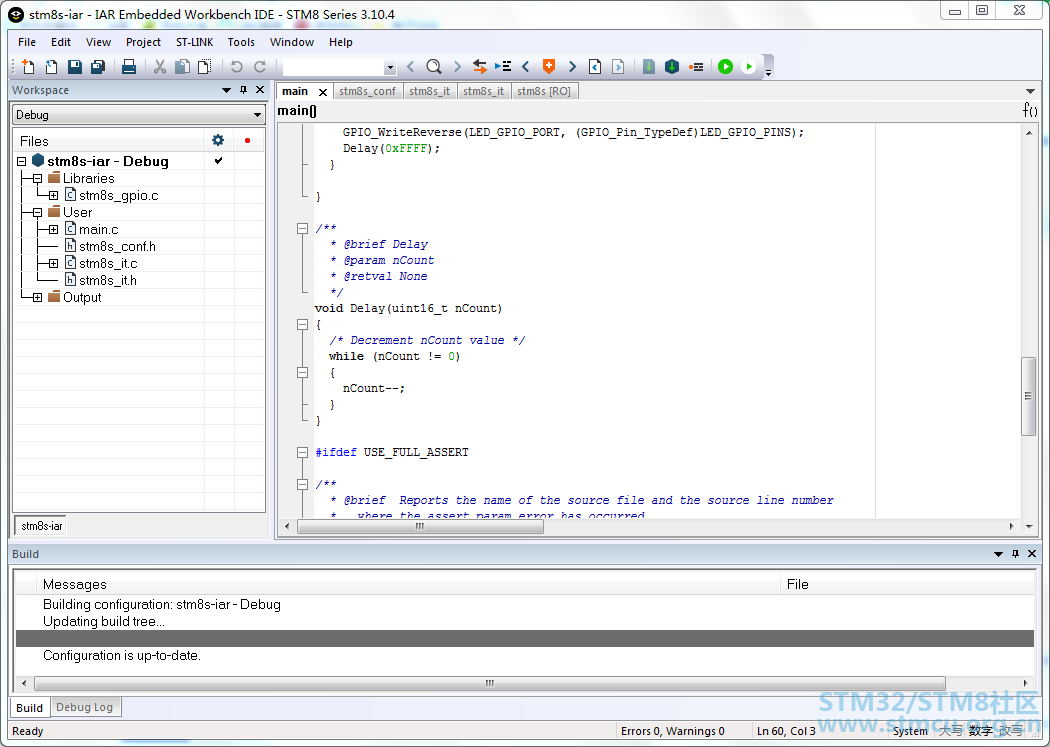
Task: Open the Workspace panel menu arrow
Action: click(226, 90)
